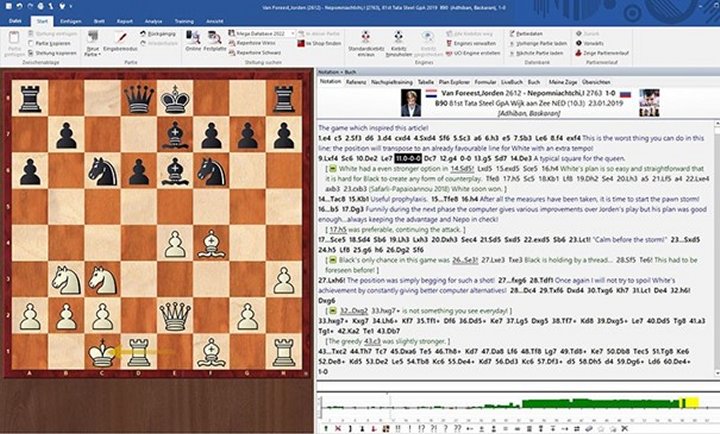The width and height of the screenshot is (720, 434).
Task: Open the Ansicht ribbon tab
Action: (214, 21)
